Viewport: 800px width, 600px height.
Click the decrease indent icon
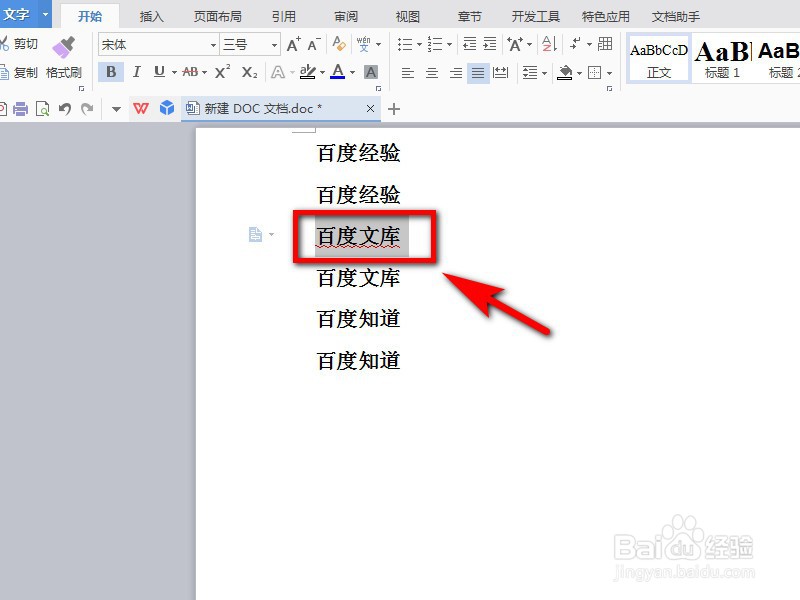(x=469, y=44)
